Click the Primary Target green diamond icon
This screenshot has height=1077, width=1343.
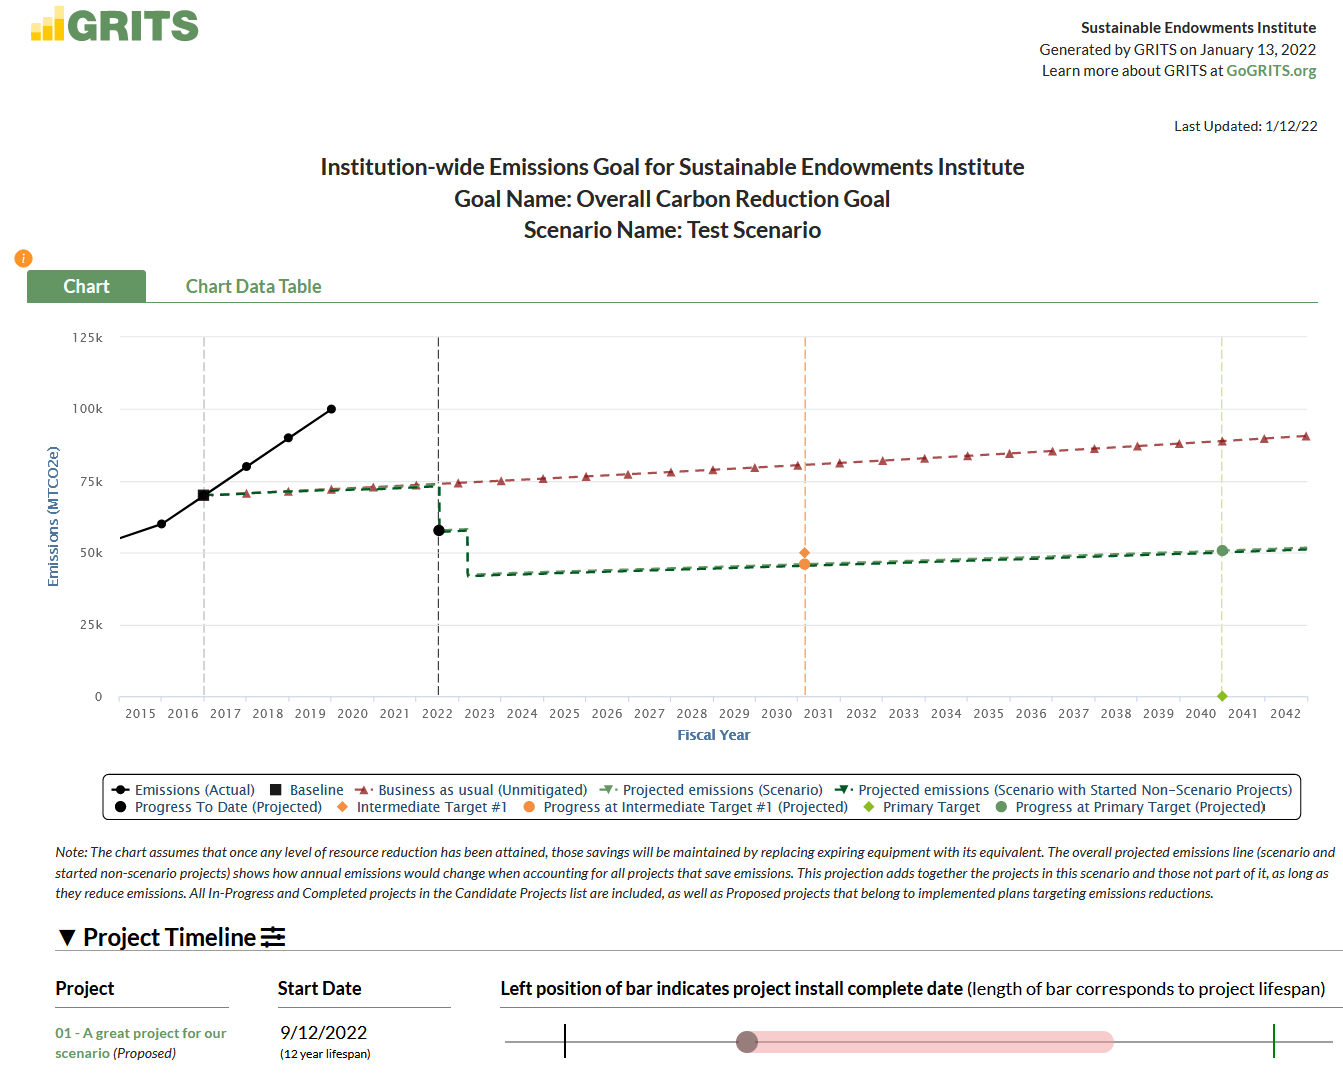(x=869, y=807)
